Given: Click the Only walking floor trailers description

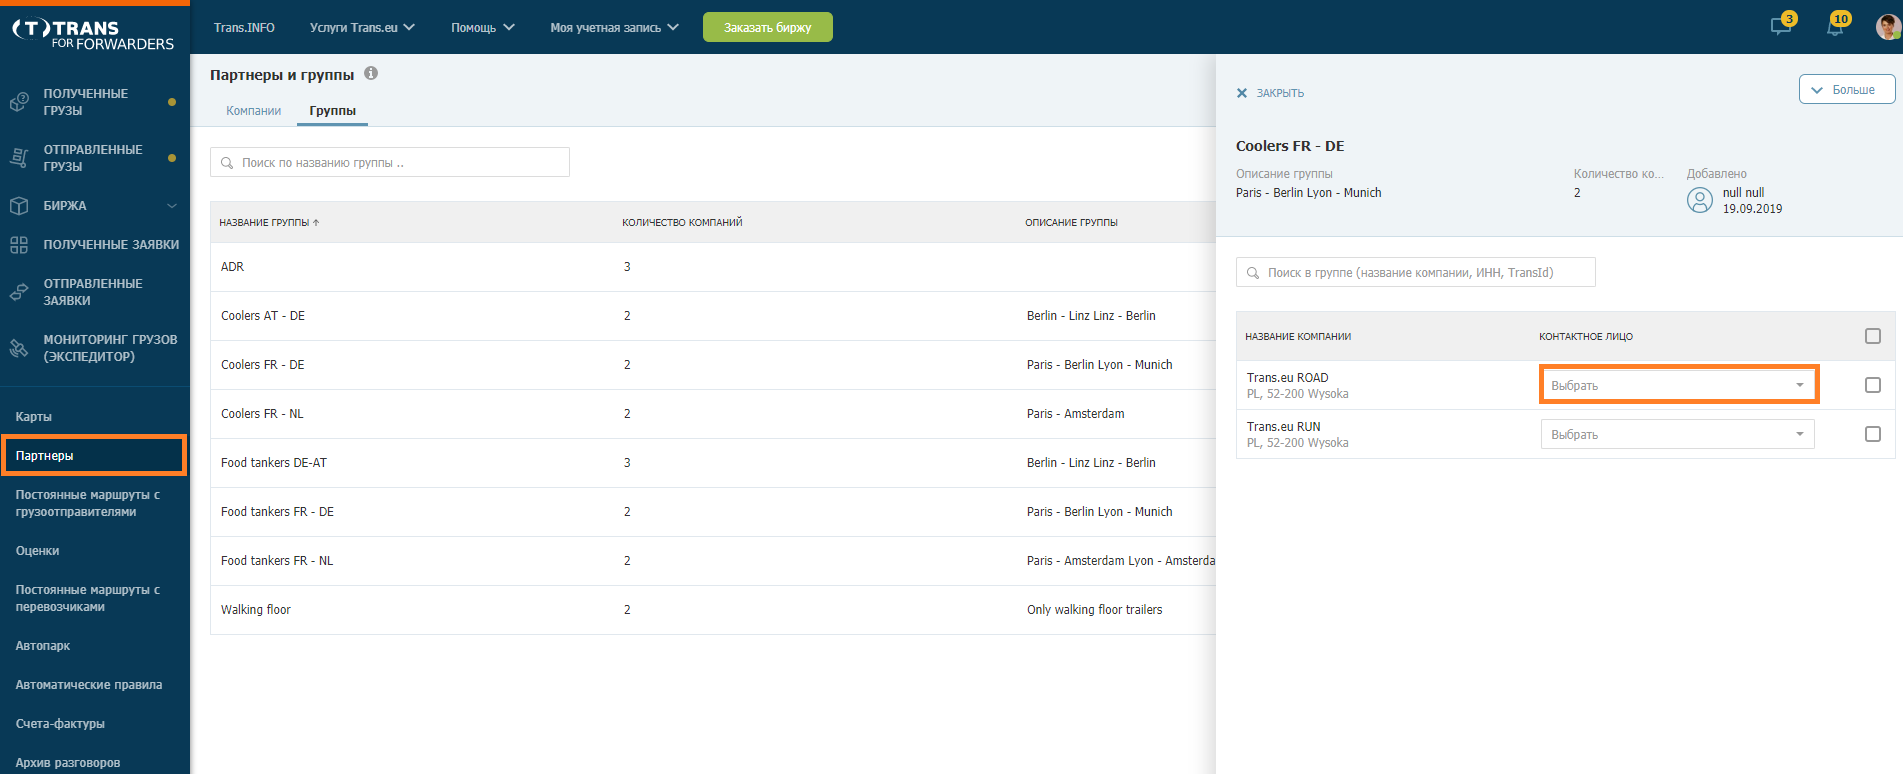Looking at the screenshot, I should [1094, 610].
